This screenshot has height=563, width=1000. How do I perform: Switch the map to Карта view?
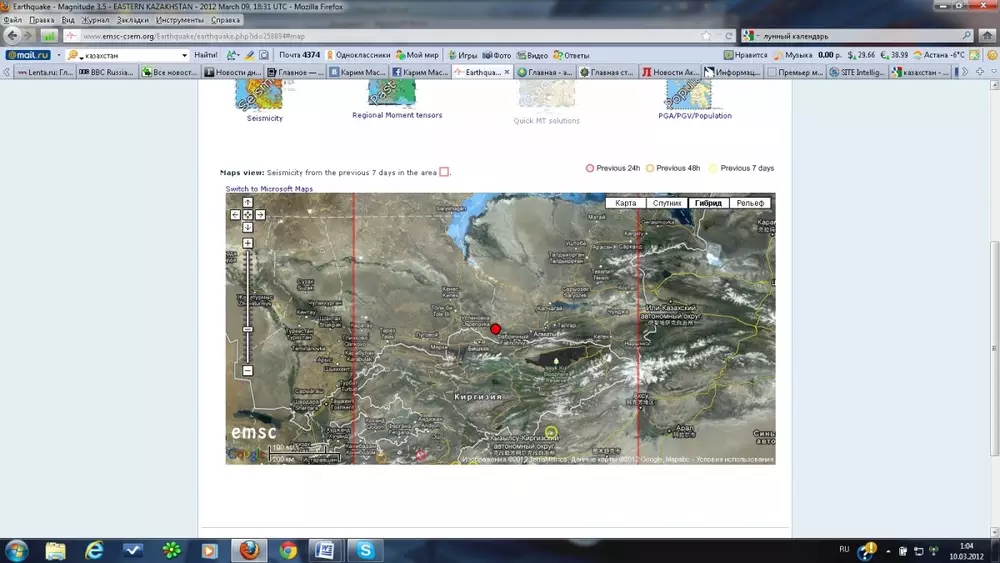[626, 203]
